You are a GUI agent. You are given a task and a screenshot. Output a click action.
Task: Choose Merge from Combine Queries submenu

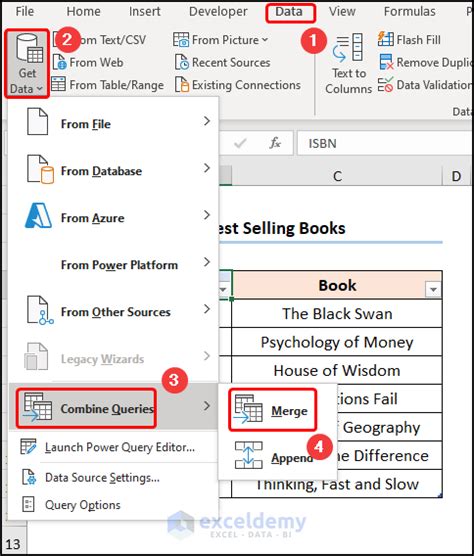(x=272, y=410)
